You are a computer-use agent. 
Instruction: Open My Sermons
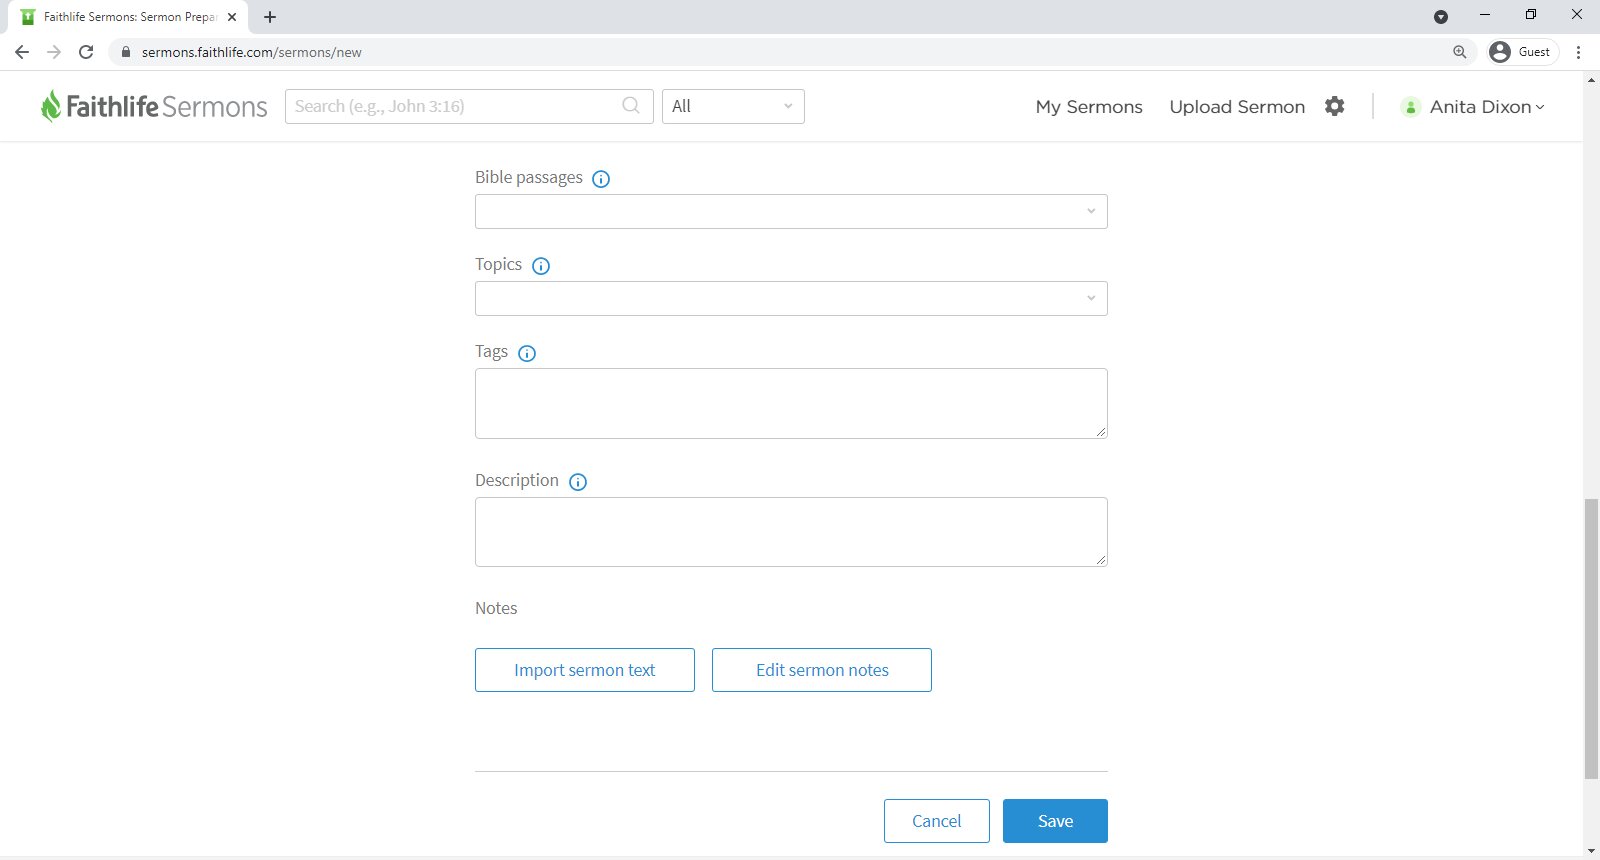tap(1089, 107)
